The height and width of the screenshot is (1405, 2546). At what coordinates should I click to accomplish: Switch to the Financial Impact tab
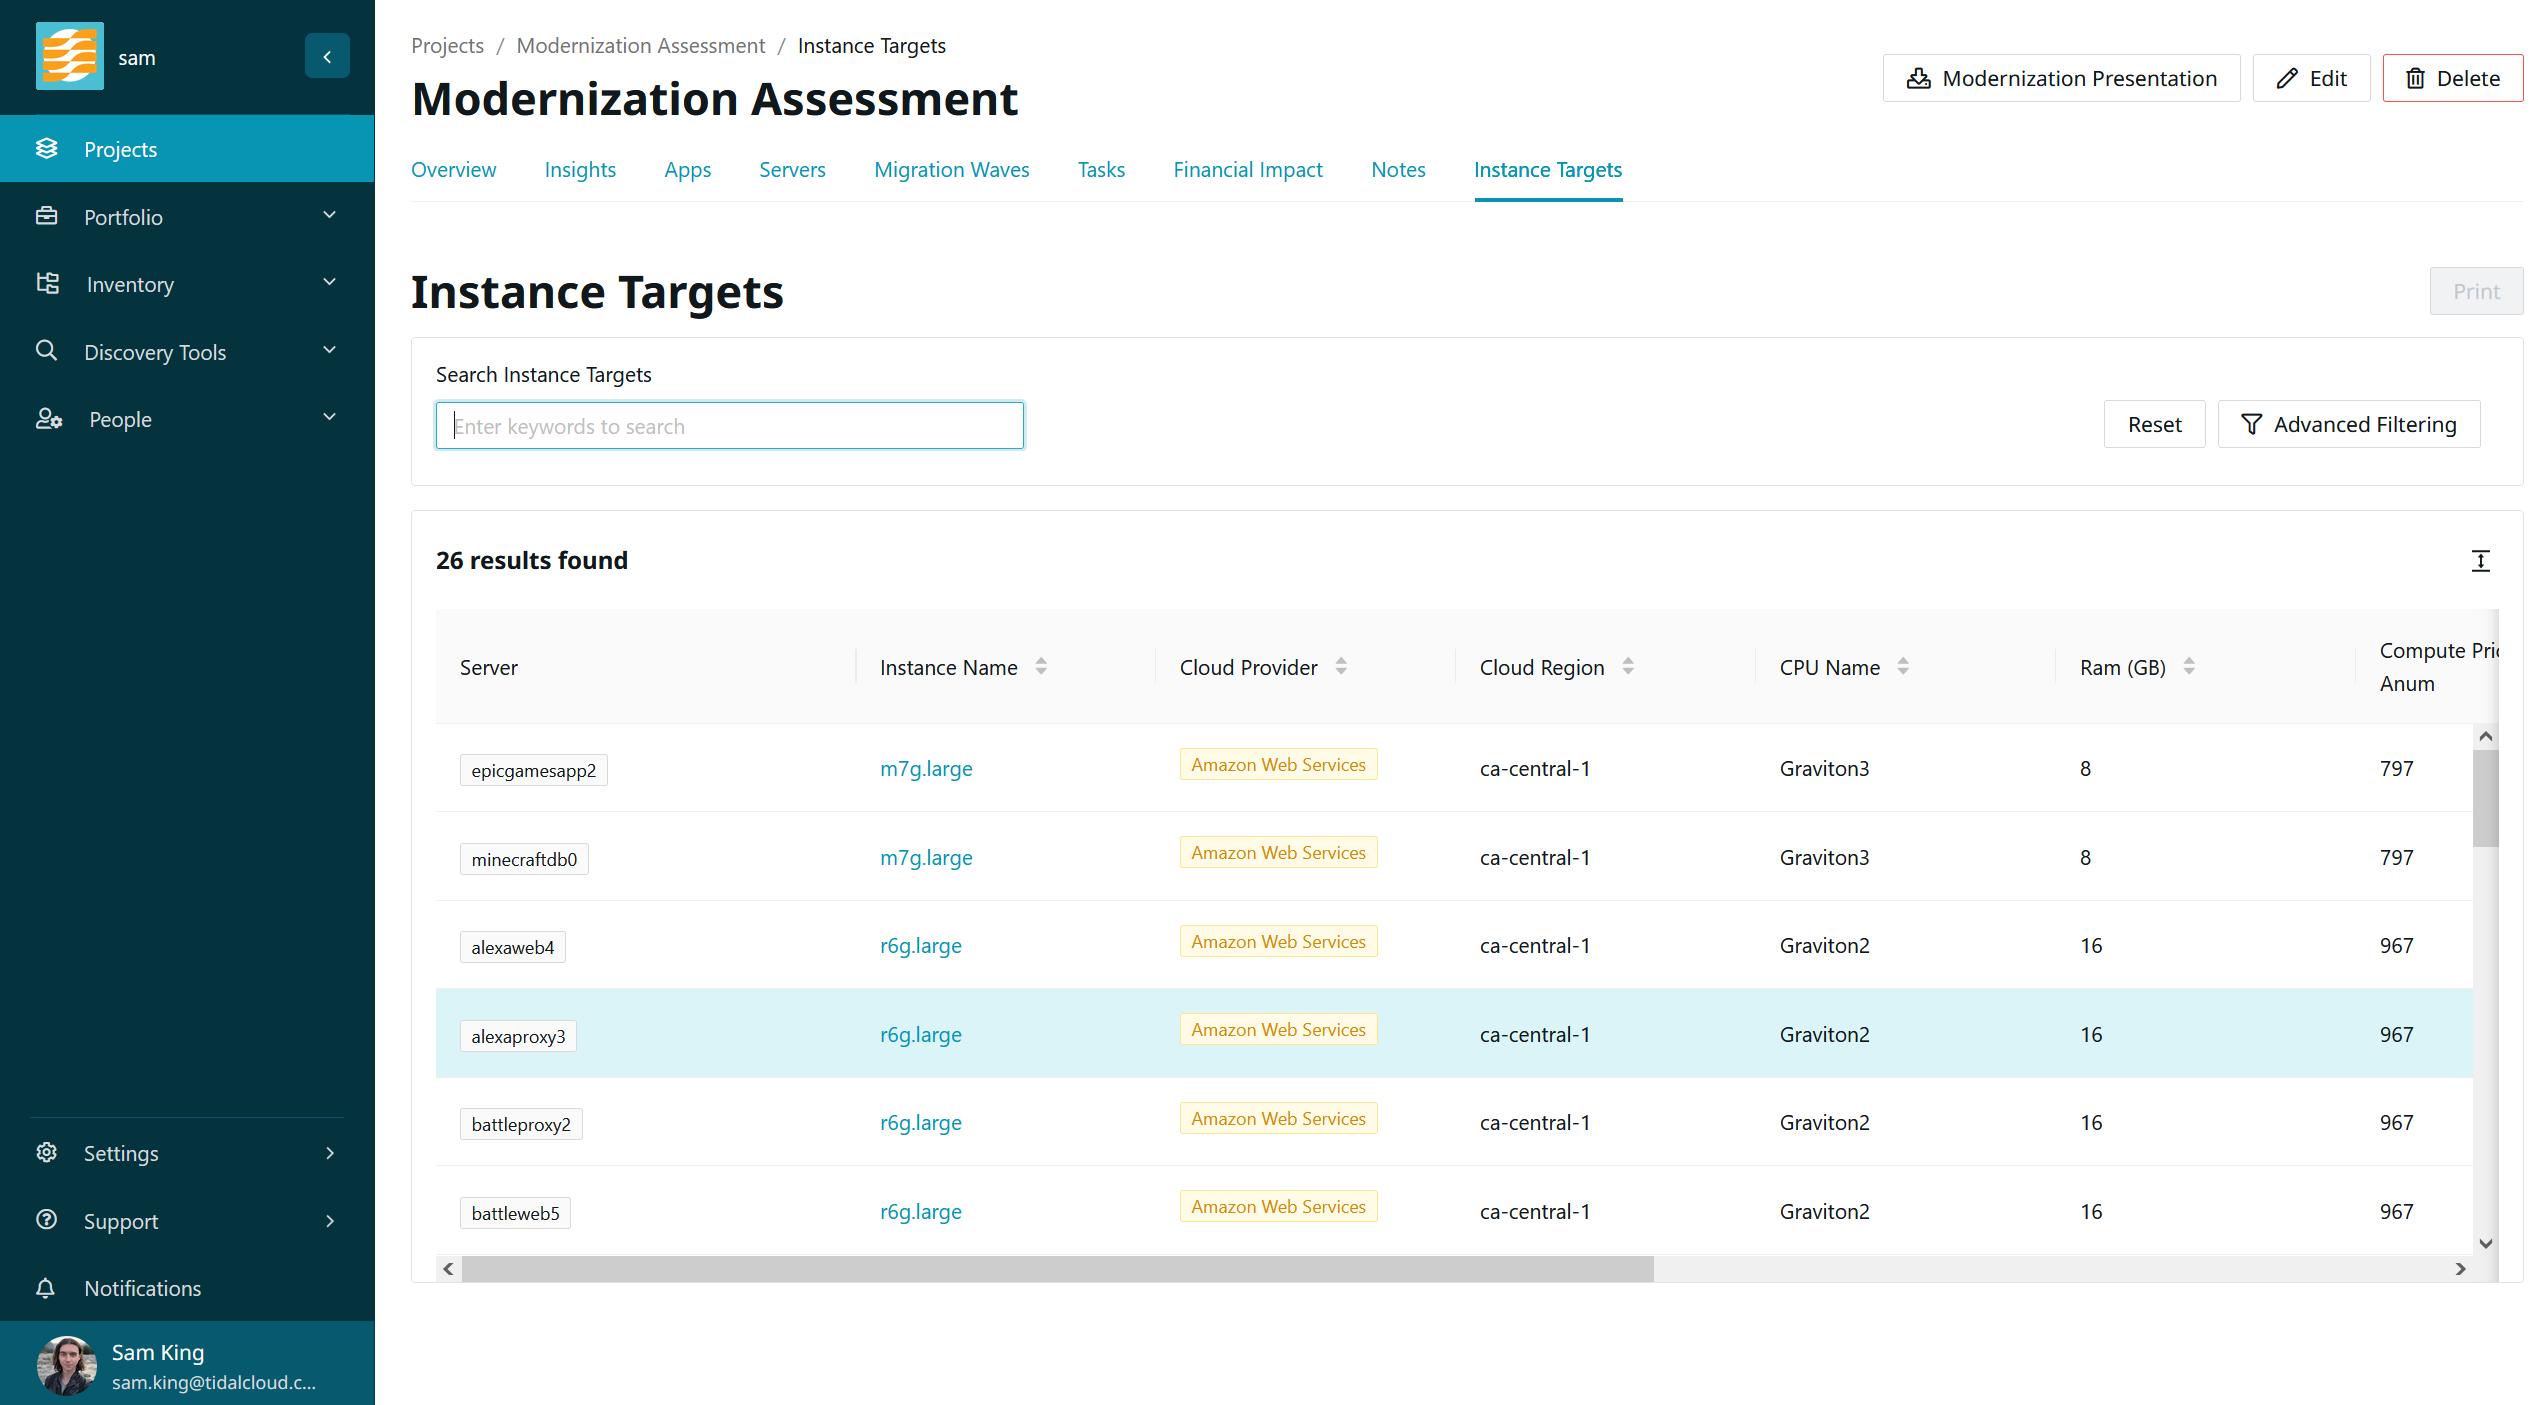point(1247,170)
